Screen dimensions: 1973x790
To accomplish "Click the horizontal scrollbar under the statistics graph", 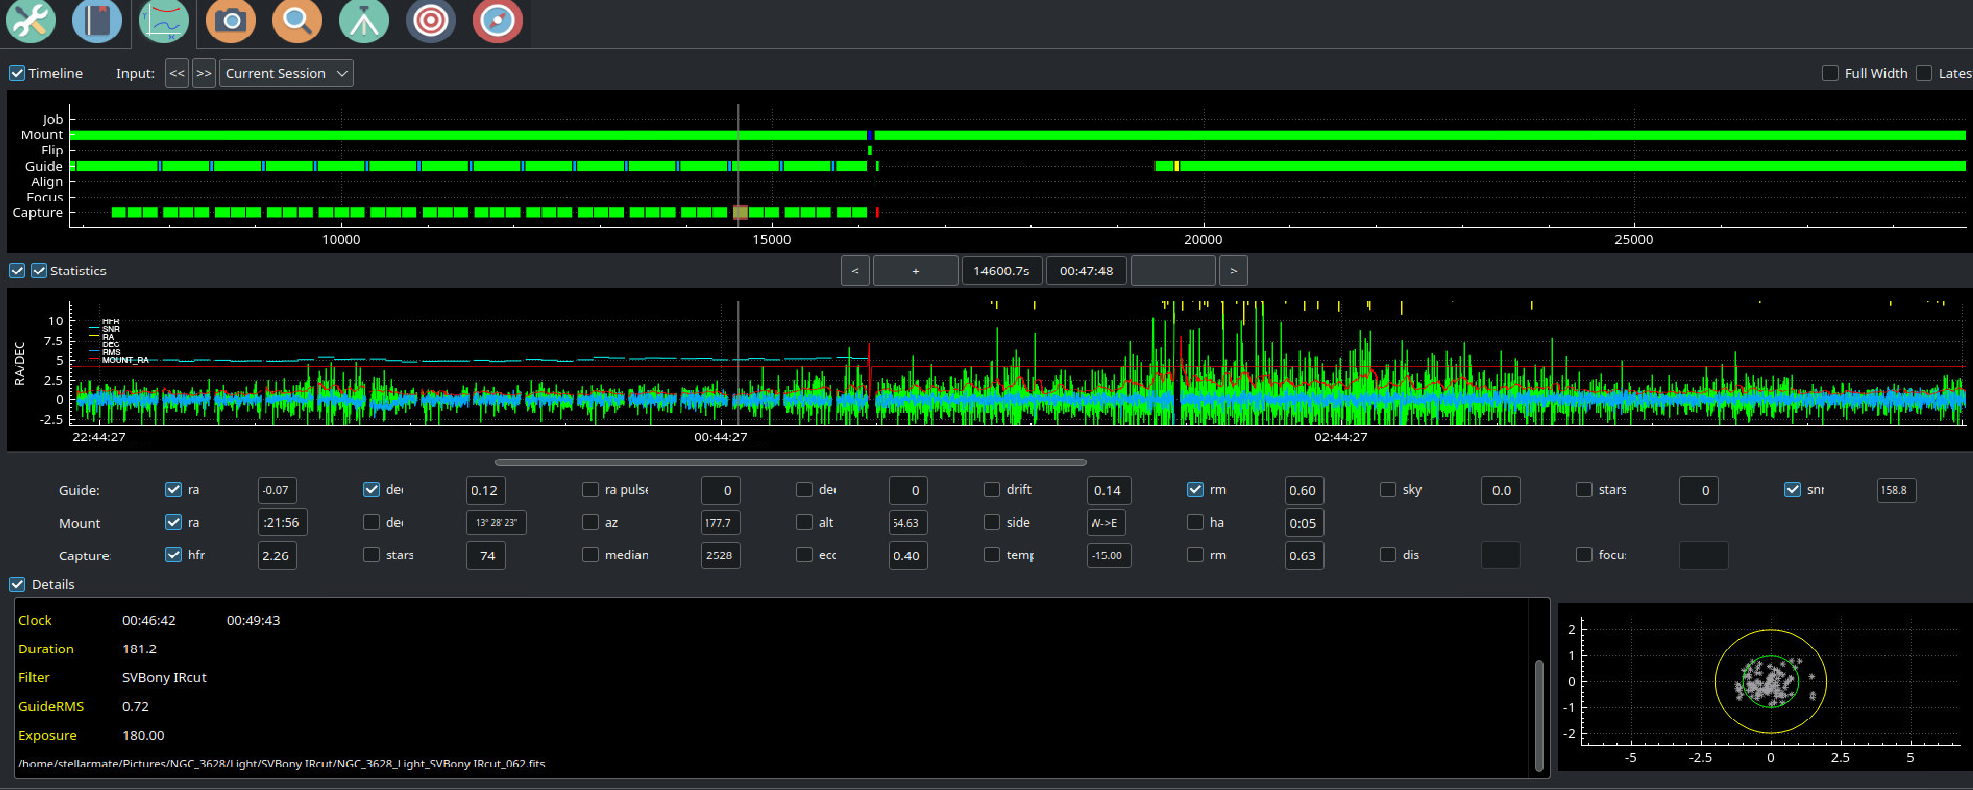I will pos(791,462).
